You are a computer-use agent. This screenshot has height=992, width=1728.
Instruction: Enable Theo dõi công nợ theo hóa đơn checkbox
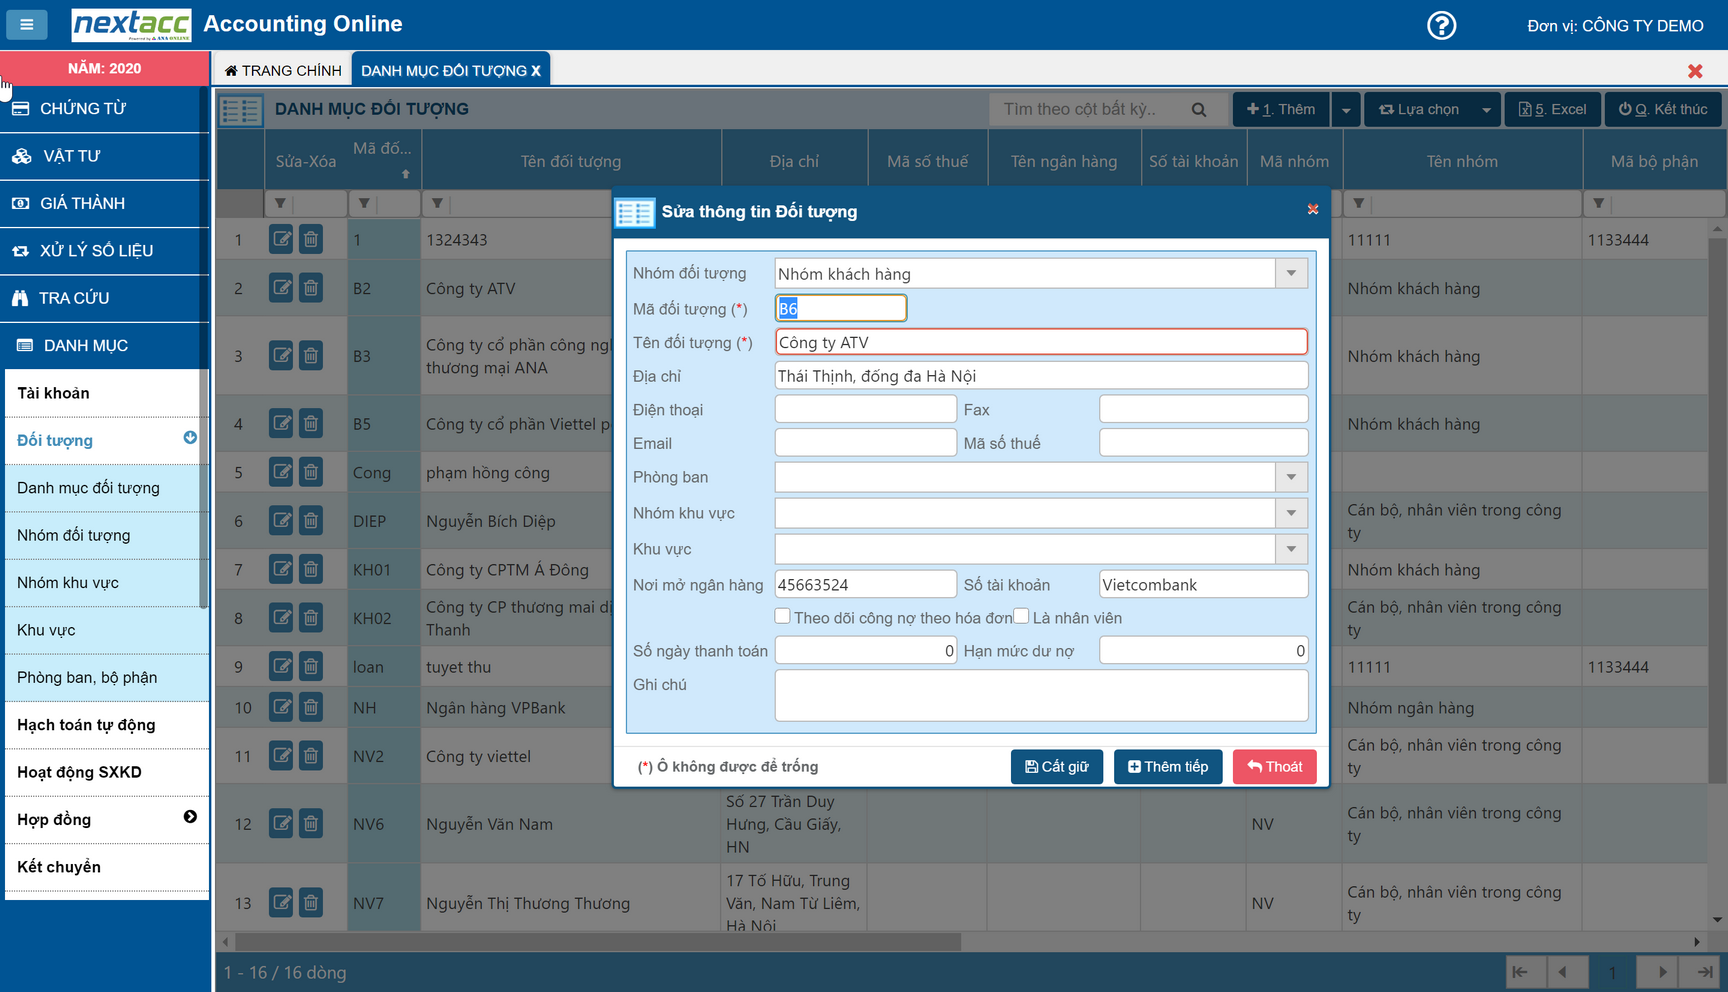pos(783,616)
